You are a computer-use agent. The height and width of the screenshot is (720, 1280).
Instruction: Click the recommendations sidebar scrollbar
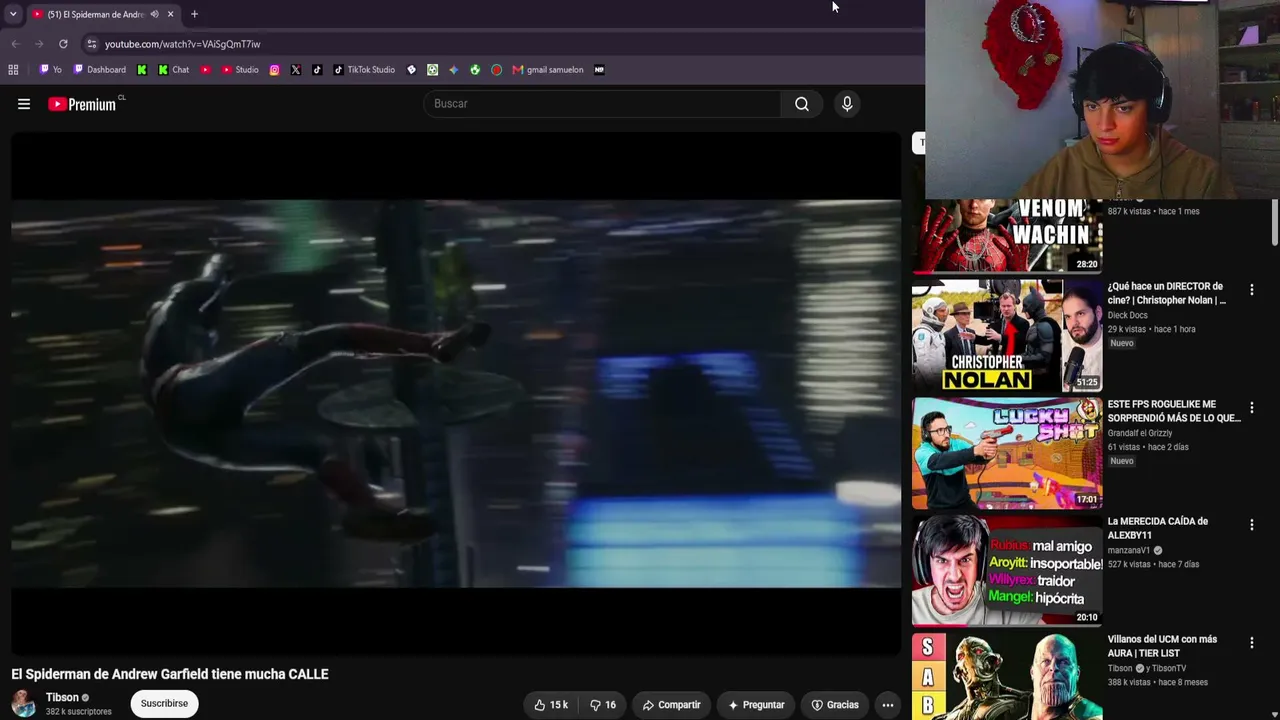pyautogui.click(x=1274, y=222)
